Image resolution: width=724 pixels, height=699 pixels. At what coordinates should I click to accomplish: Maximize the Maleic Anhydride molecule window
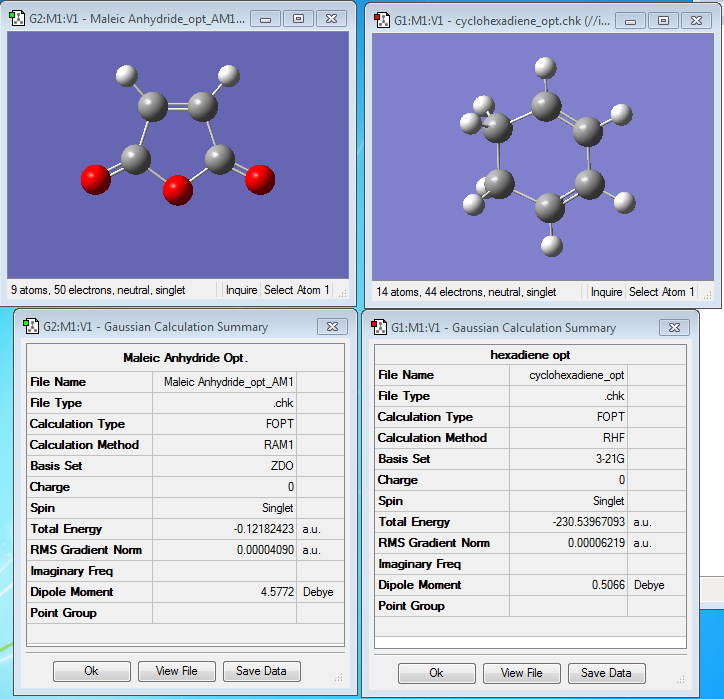298,19
